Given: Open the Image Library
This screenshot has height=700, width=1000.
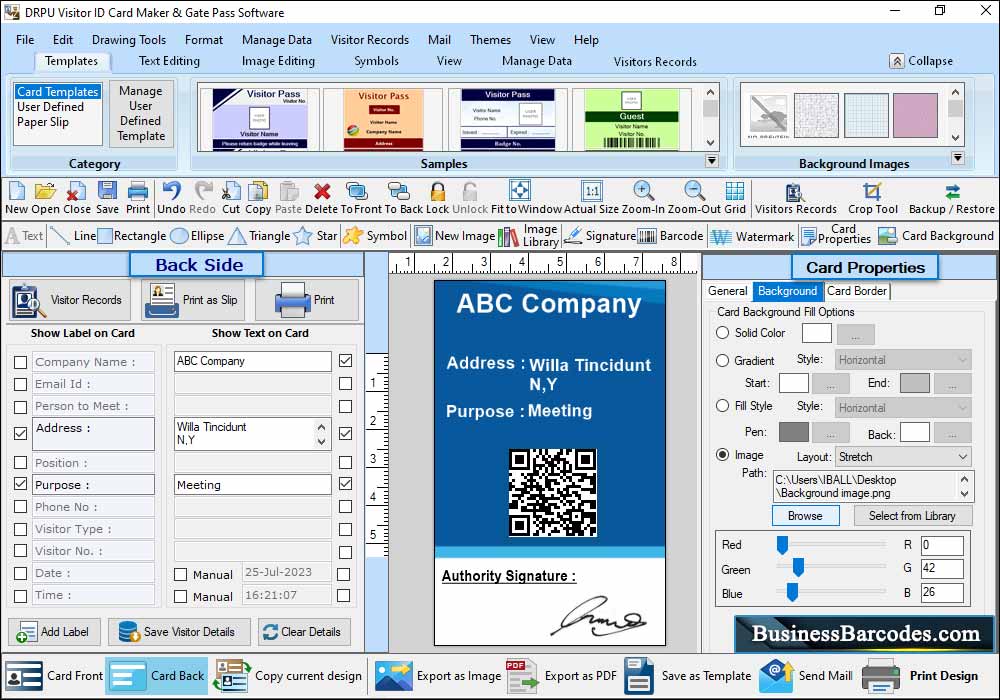Looking at the screenshot, I should pos(529,236).
